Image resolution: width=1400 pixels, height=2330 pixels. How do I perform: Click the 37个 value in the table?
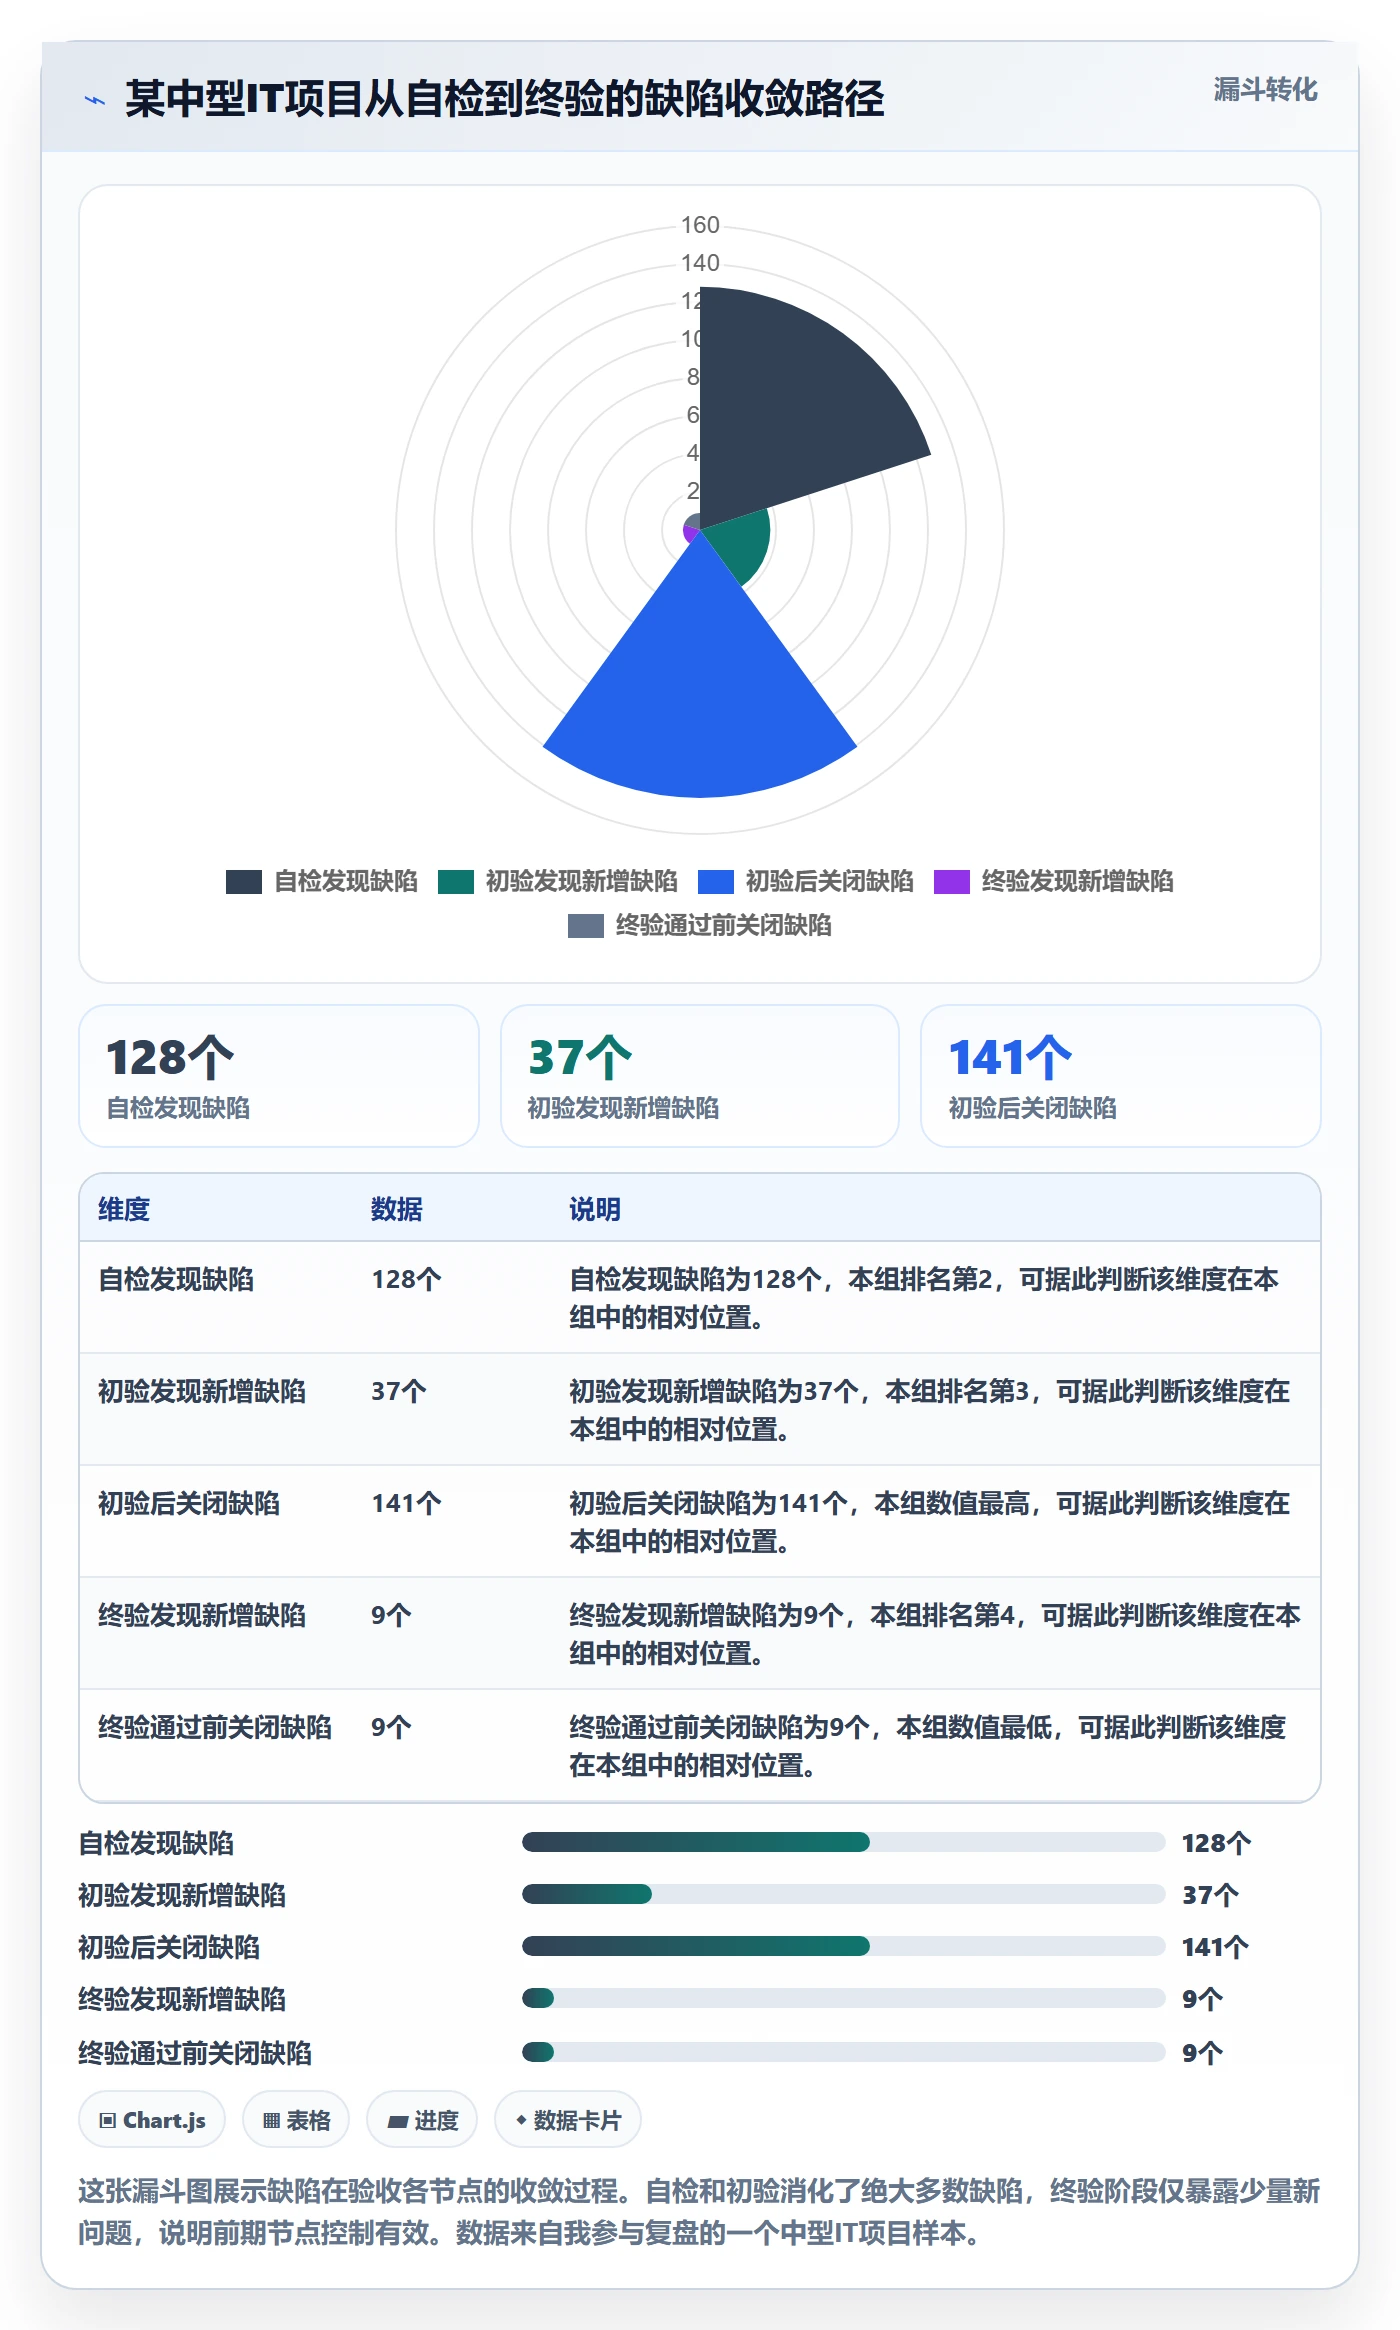pos(399,1391)
